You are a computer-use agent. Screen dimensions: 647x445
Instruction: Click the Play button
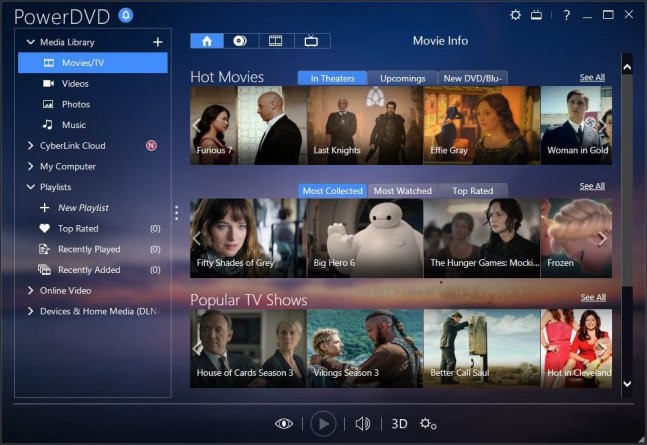point(323,424)
